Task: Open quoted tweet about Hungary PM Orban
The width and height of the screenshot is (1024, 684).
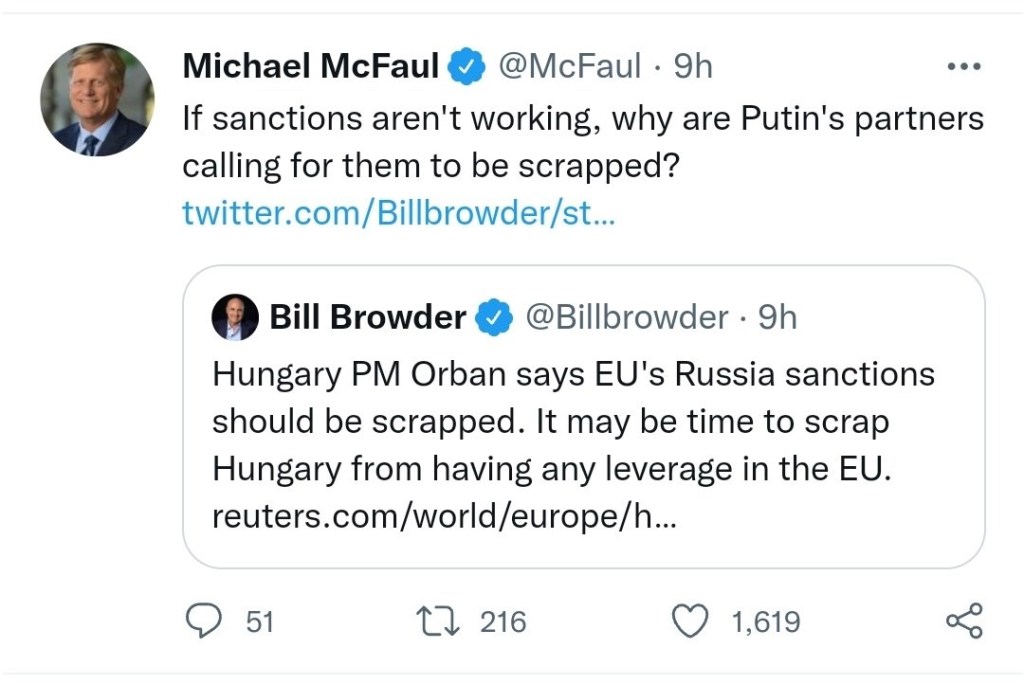Action: (583, 445)
